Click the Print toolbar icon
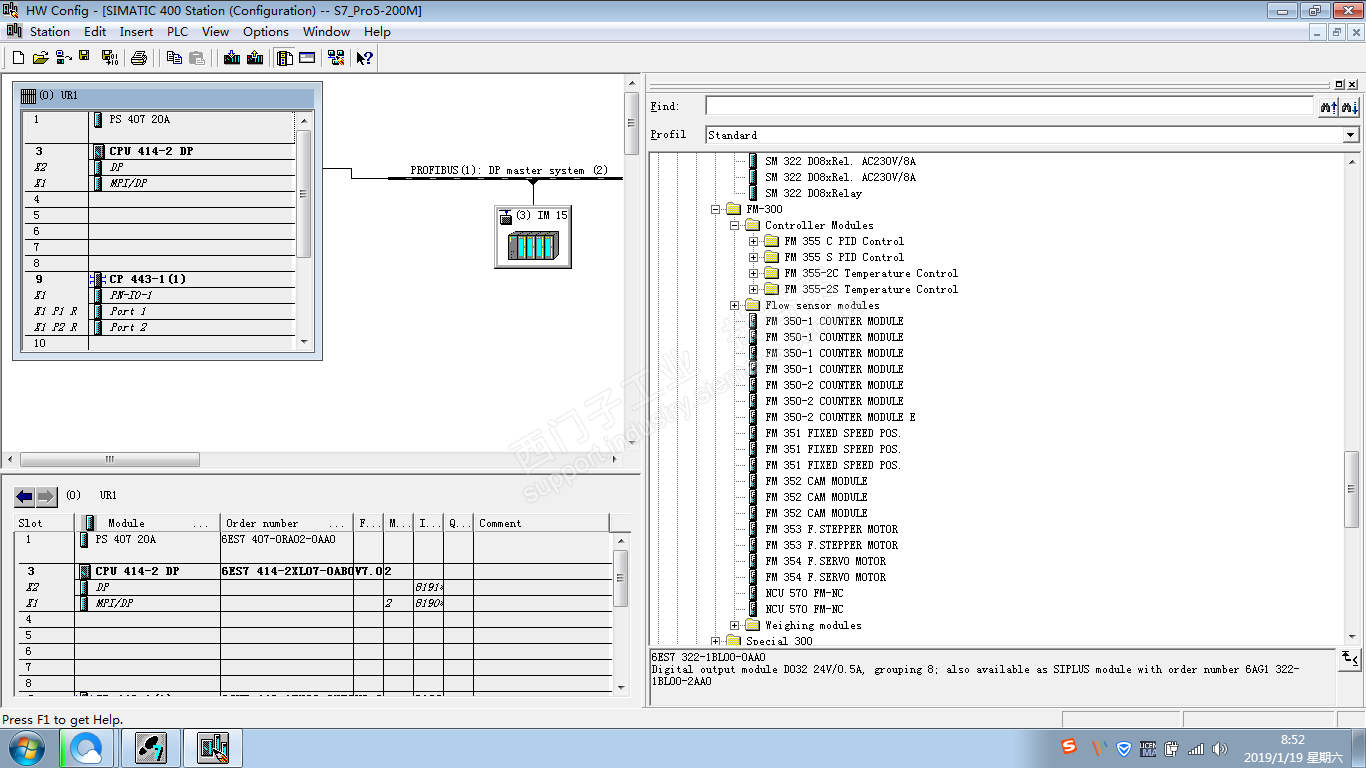This screenshot has width=1366, height=768. click(139, 58)
